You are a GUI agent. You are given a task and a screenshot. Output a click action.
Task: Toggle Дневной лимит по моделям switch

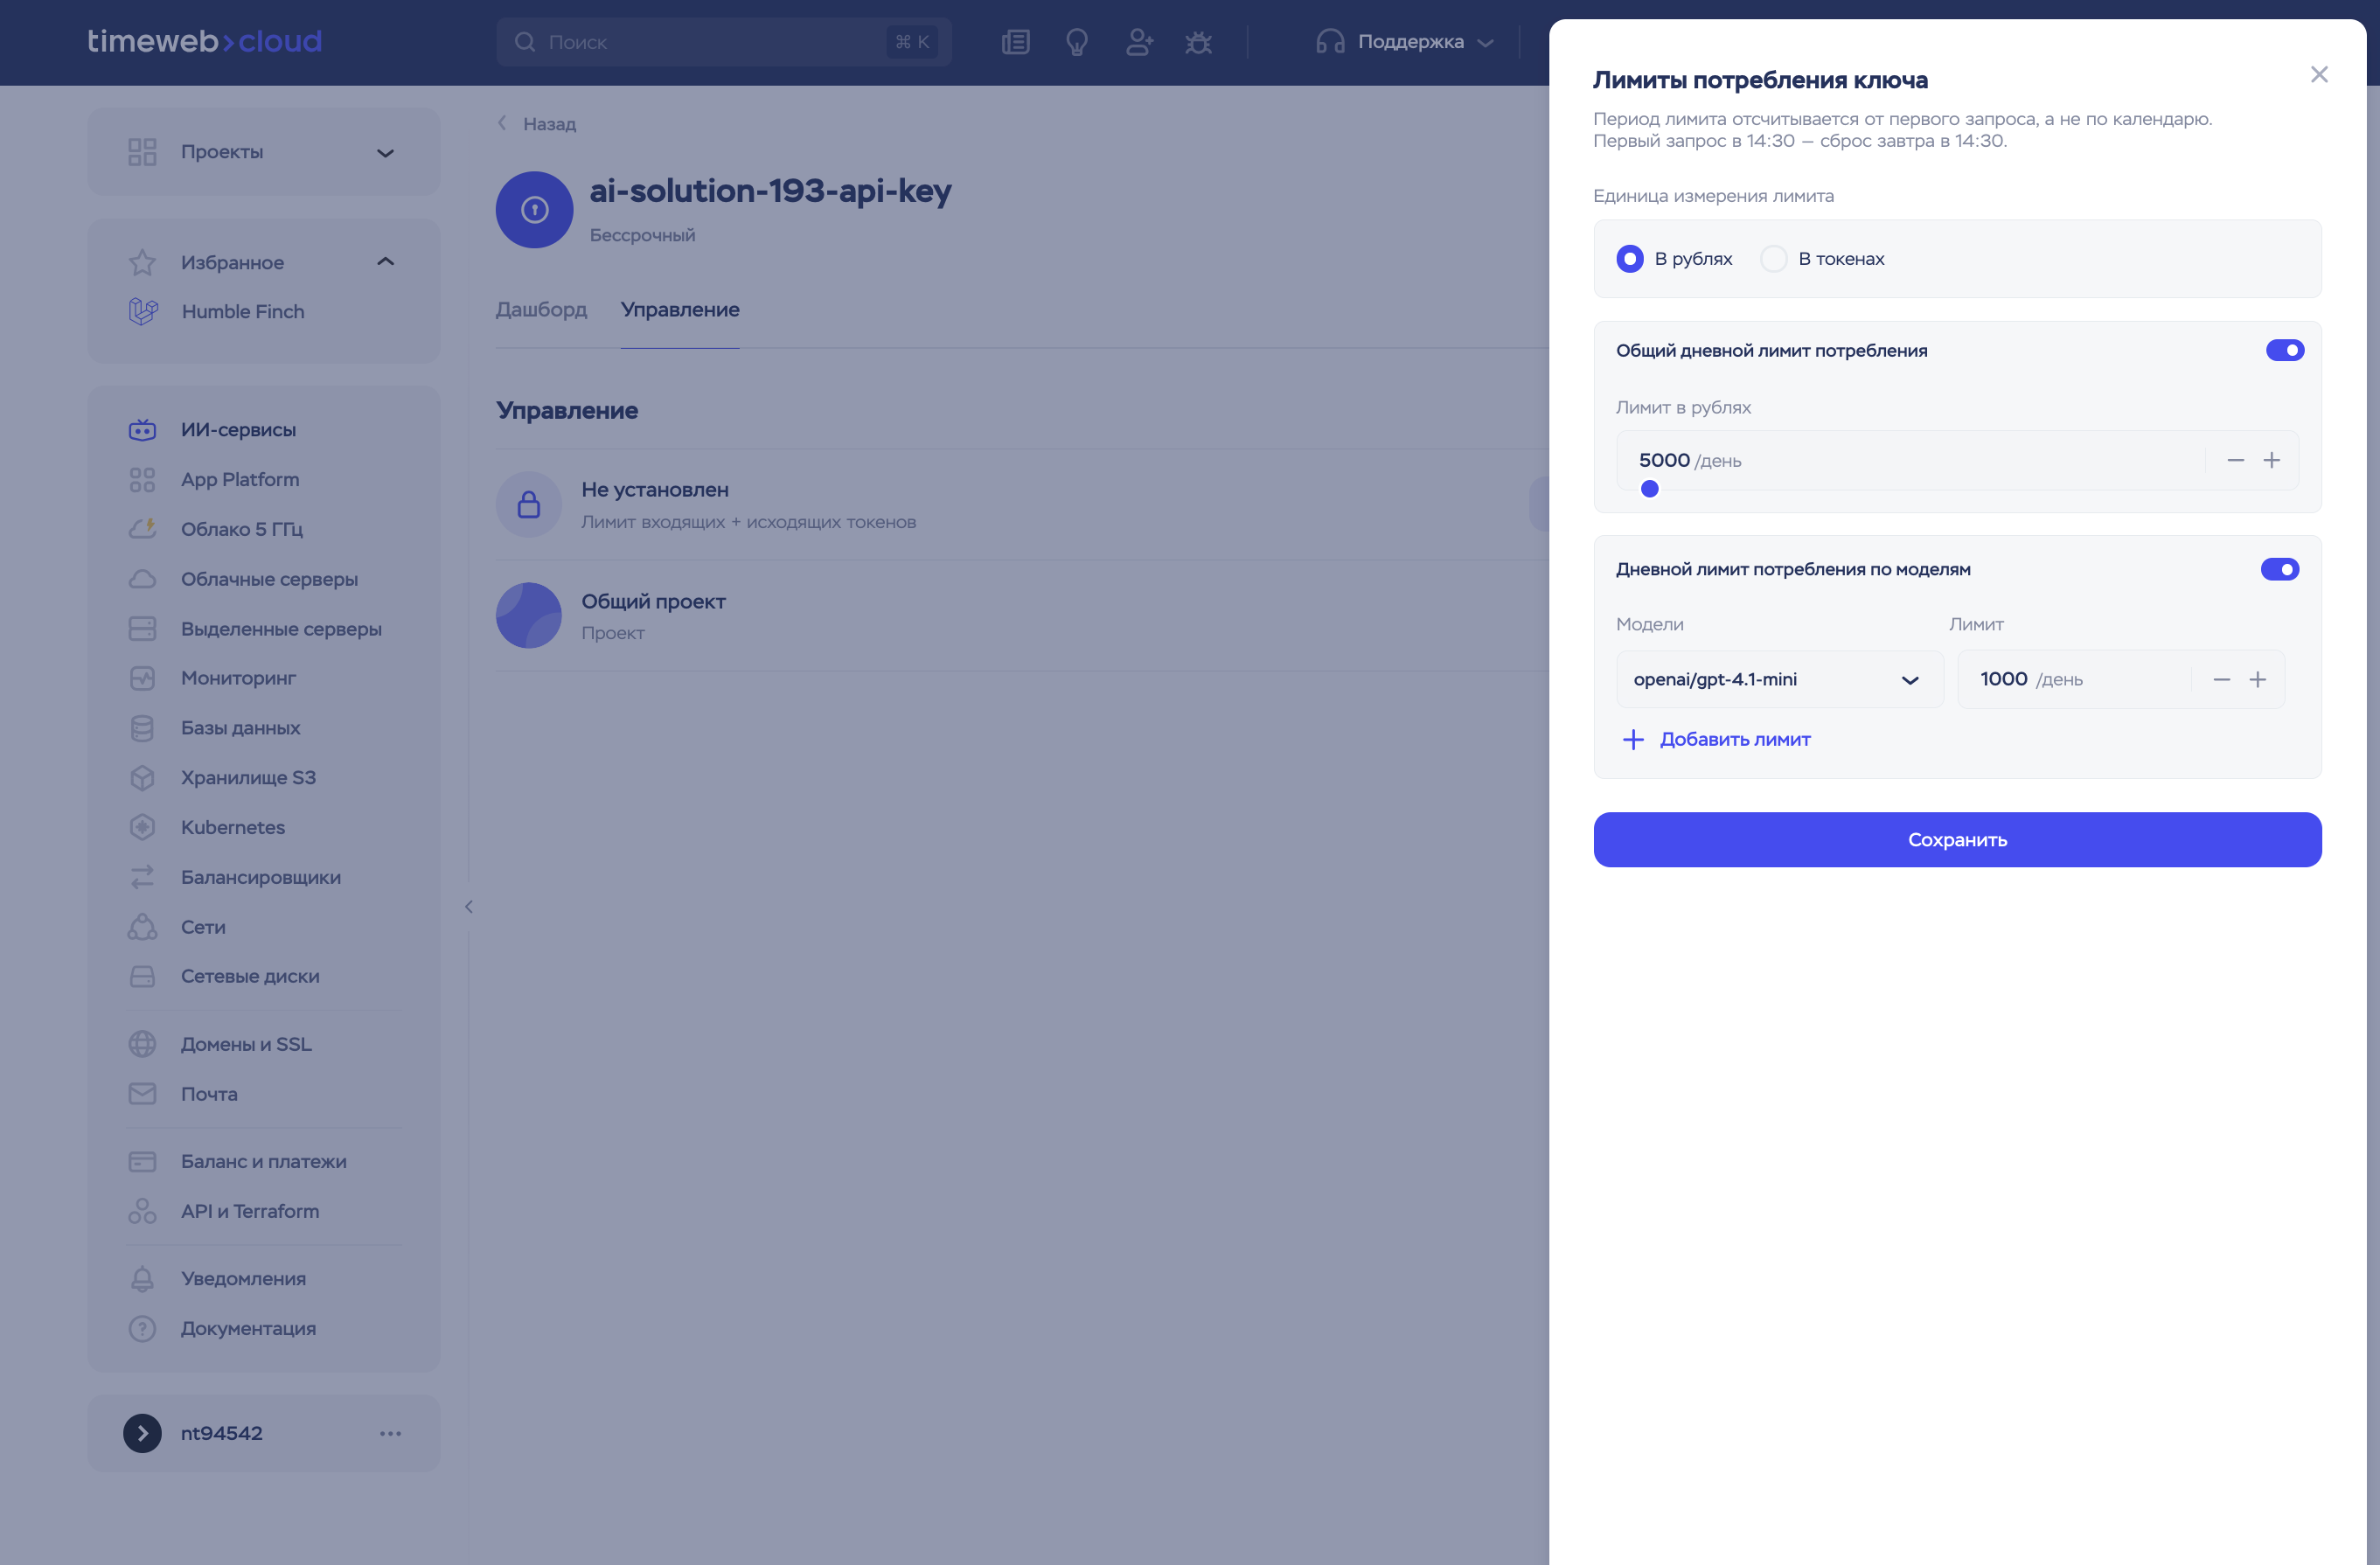tap(2279, 569)
